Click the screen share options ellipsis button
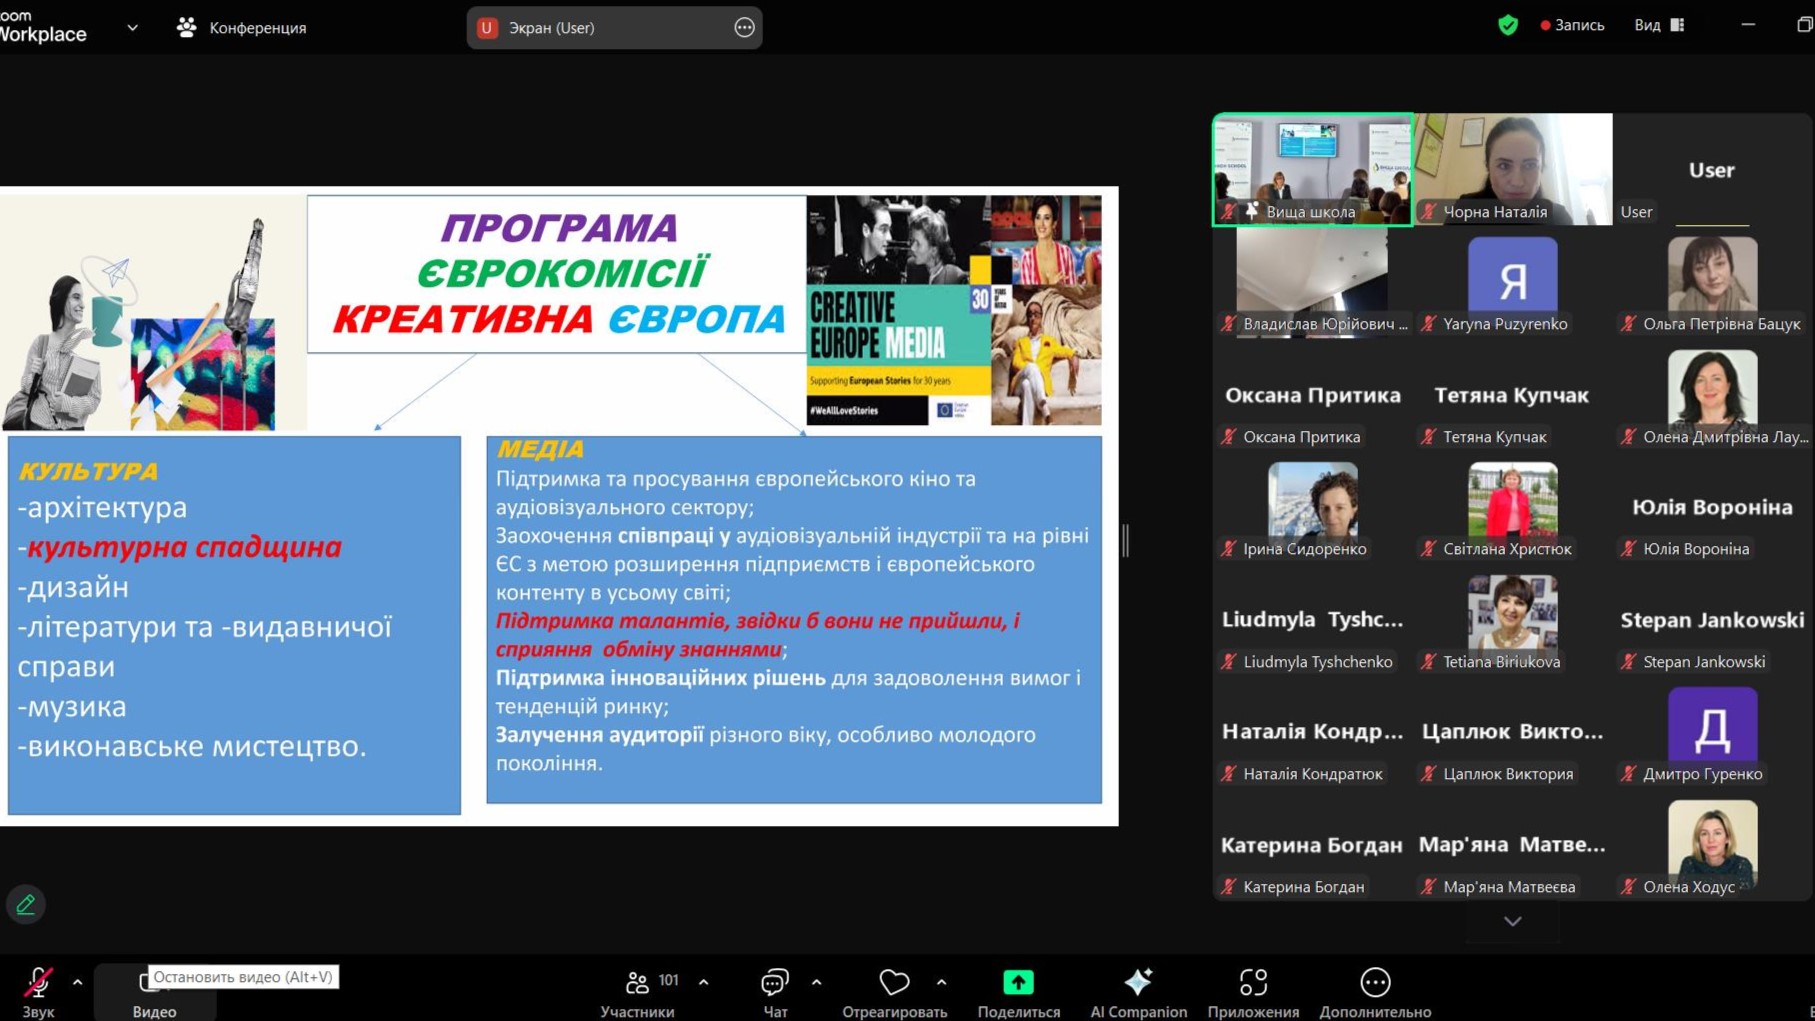 click(744, 28)
